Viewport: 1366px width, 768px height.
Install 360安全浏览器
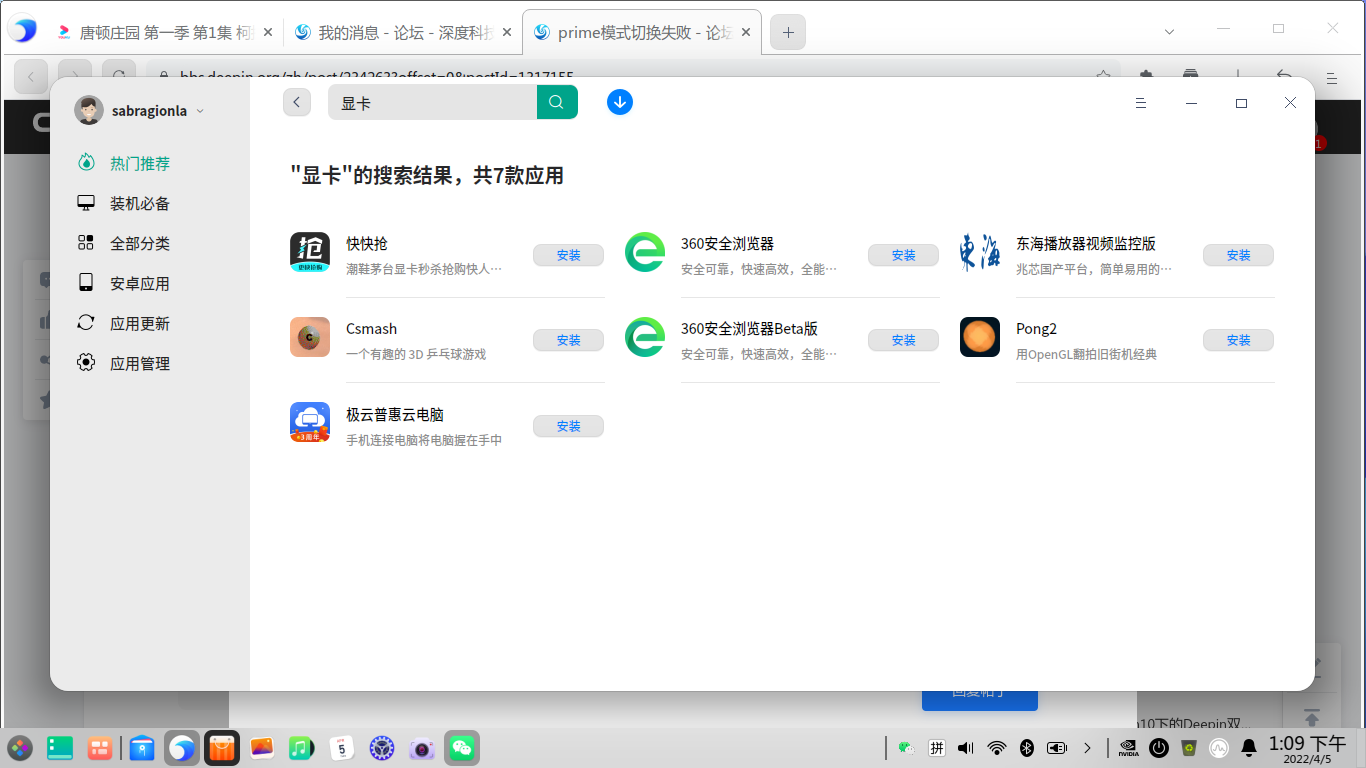[903, 255]
